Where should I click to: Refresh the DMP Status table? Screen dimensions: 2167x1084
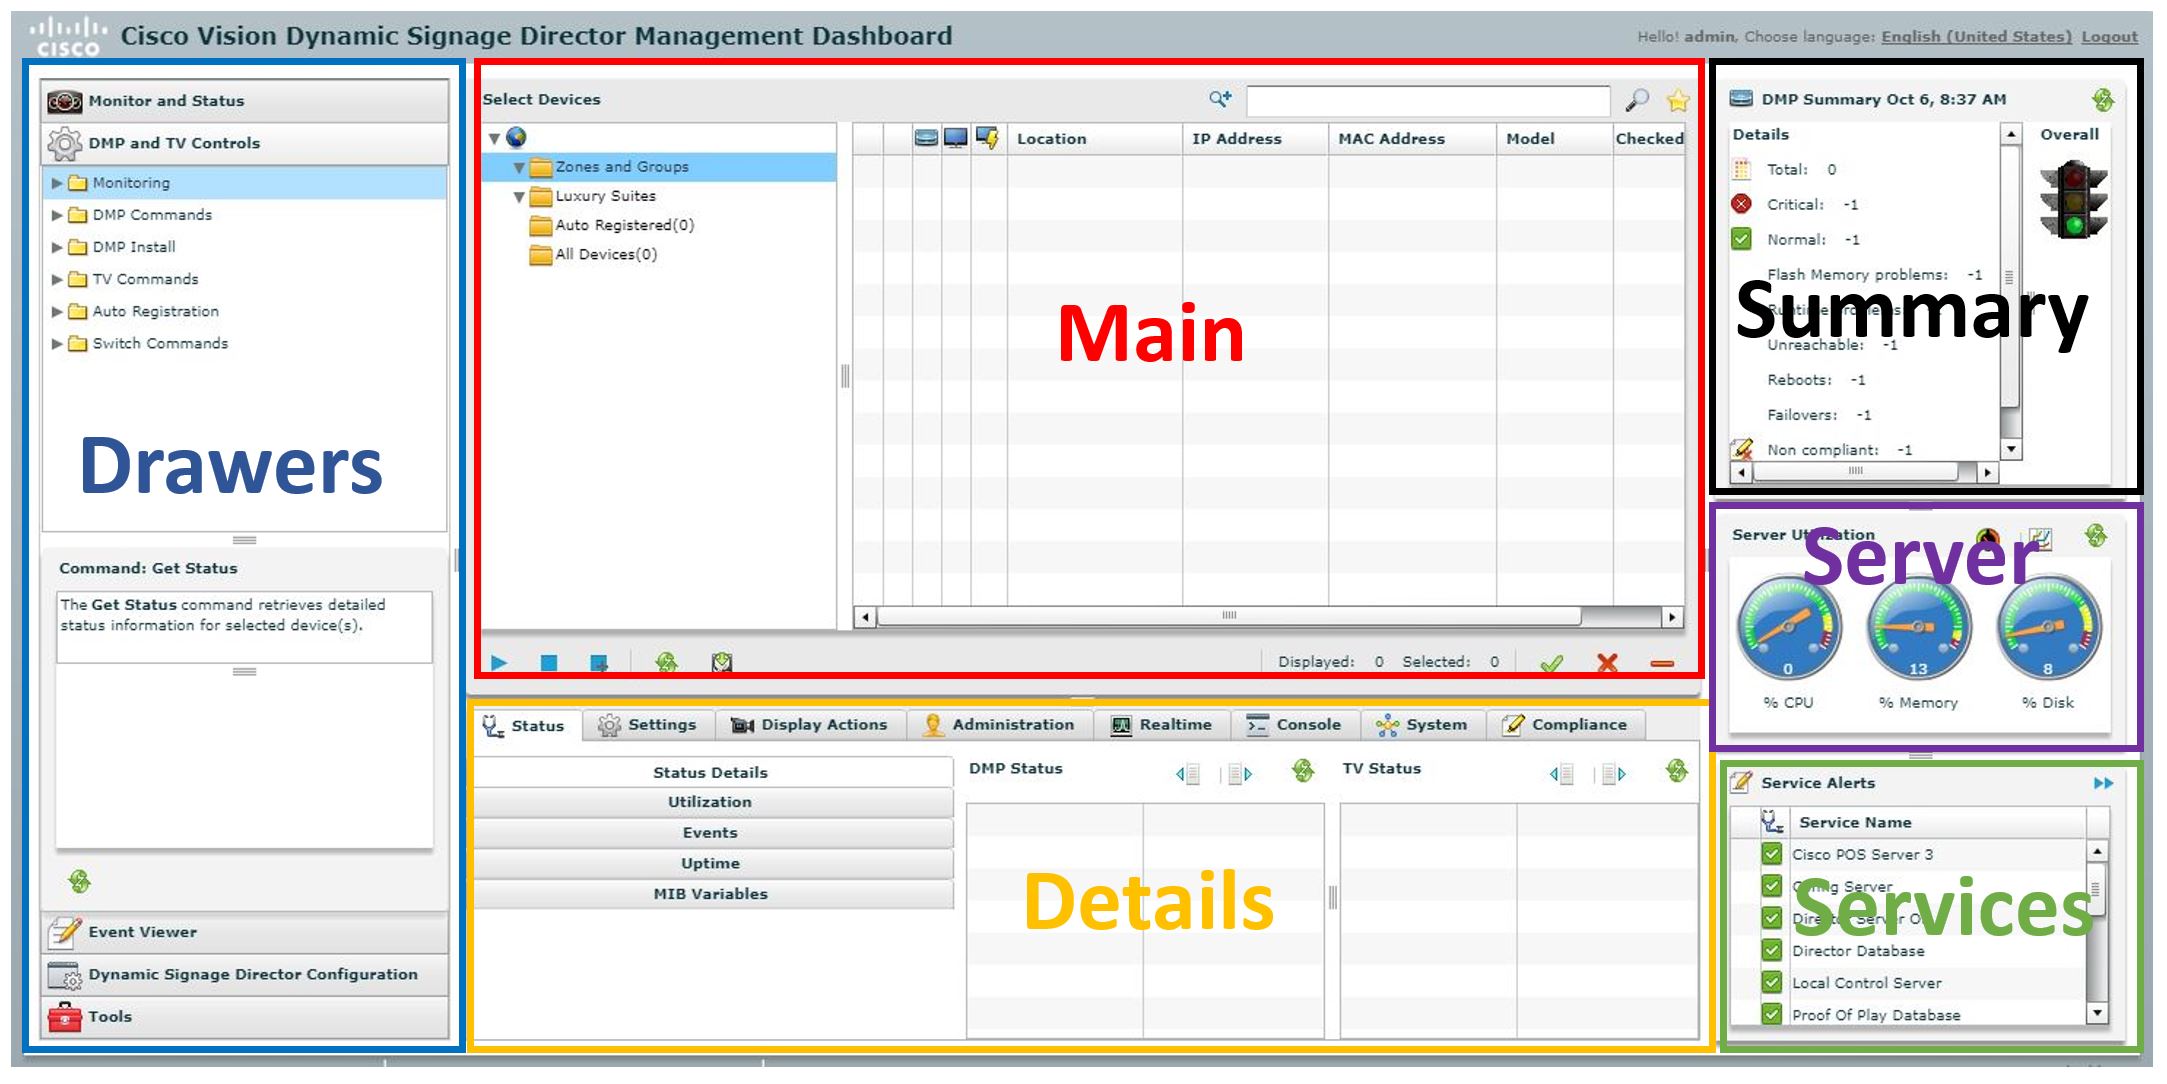click(1303, 770)
